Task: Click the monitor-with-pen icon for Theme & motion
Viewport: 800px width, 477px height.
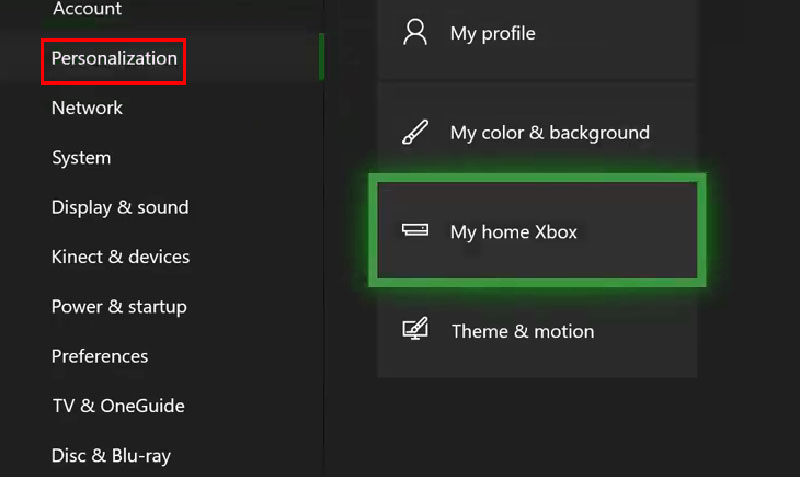Action: click(414, 330)
